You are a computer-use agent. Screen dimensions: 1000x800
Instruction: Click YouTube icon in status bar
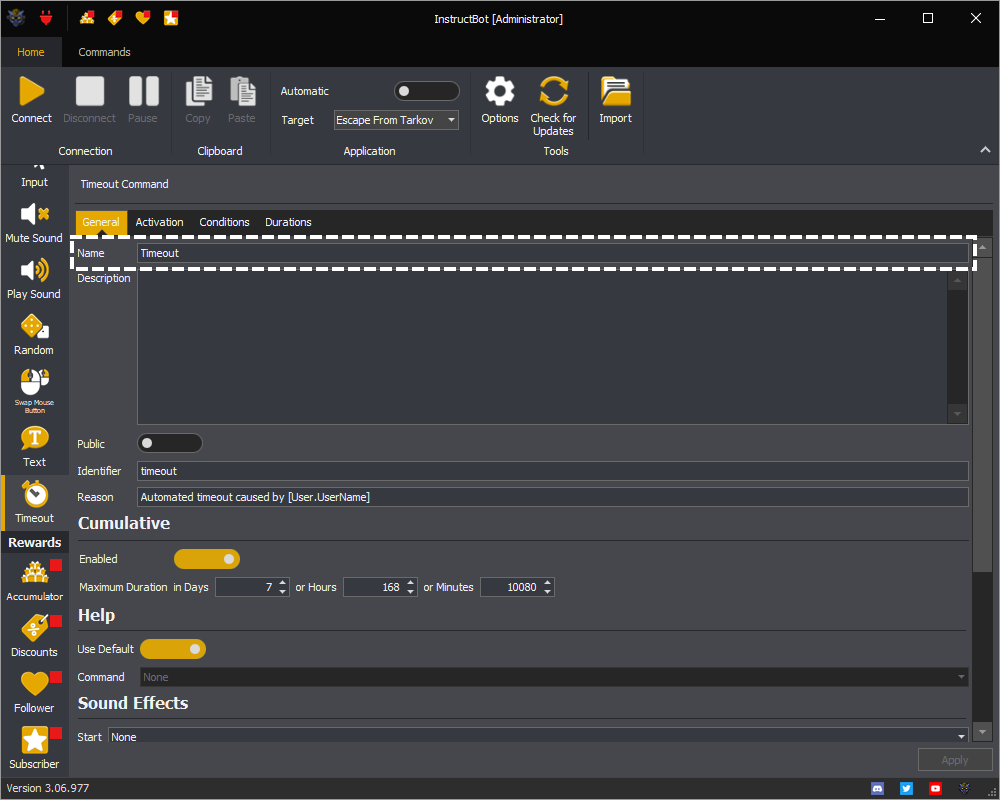click(935, 789)
